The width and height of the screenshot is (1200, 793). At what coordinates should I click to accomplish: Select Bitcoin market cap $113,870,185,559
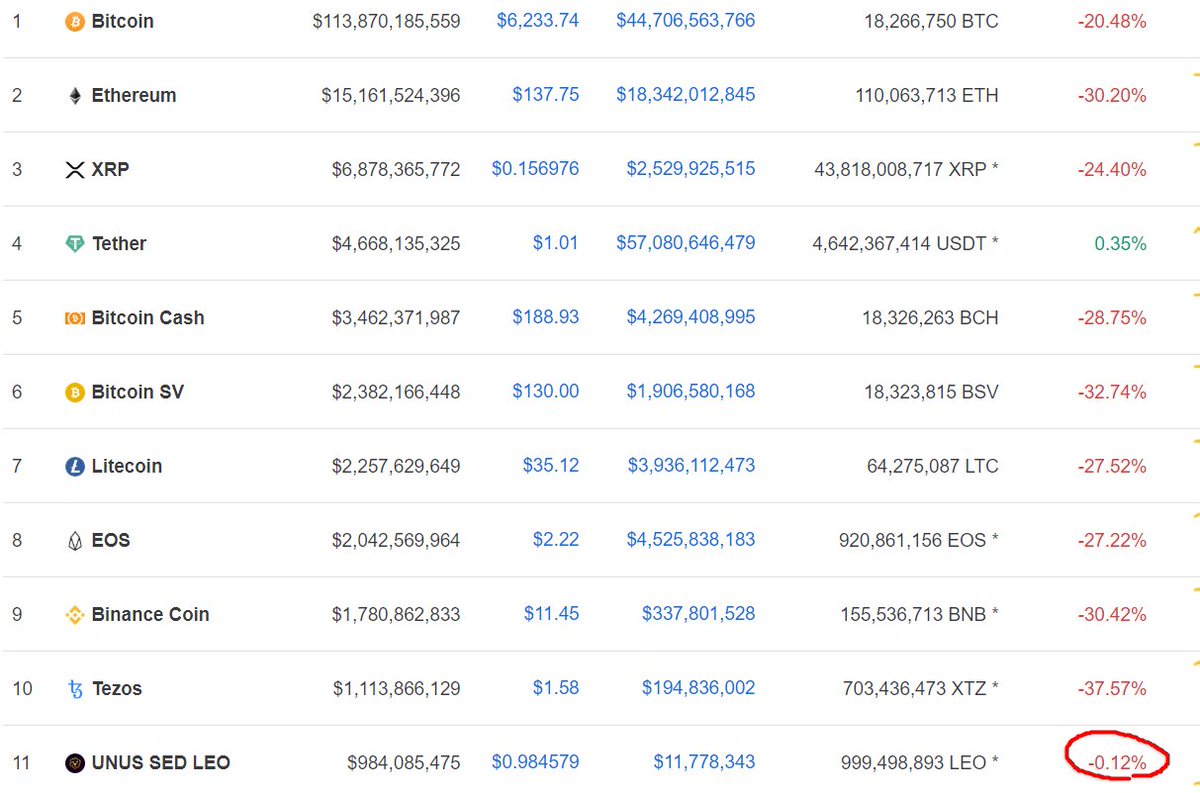(386, 21)
